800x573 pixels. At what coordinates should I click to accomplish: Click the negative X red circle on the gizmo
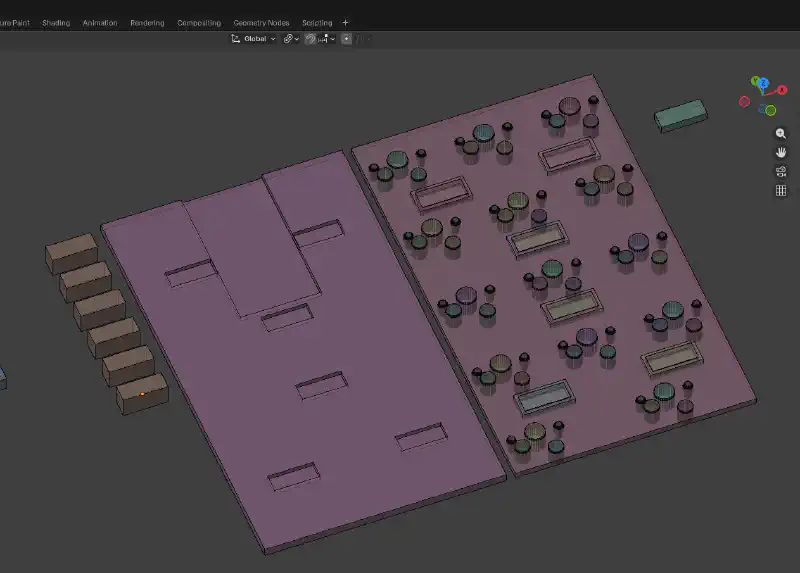coord(744,102)
